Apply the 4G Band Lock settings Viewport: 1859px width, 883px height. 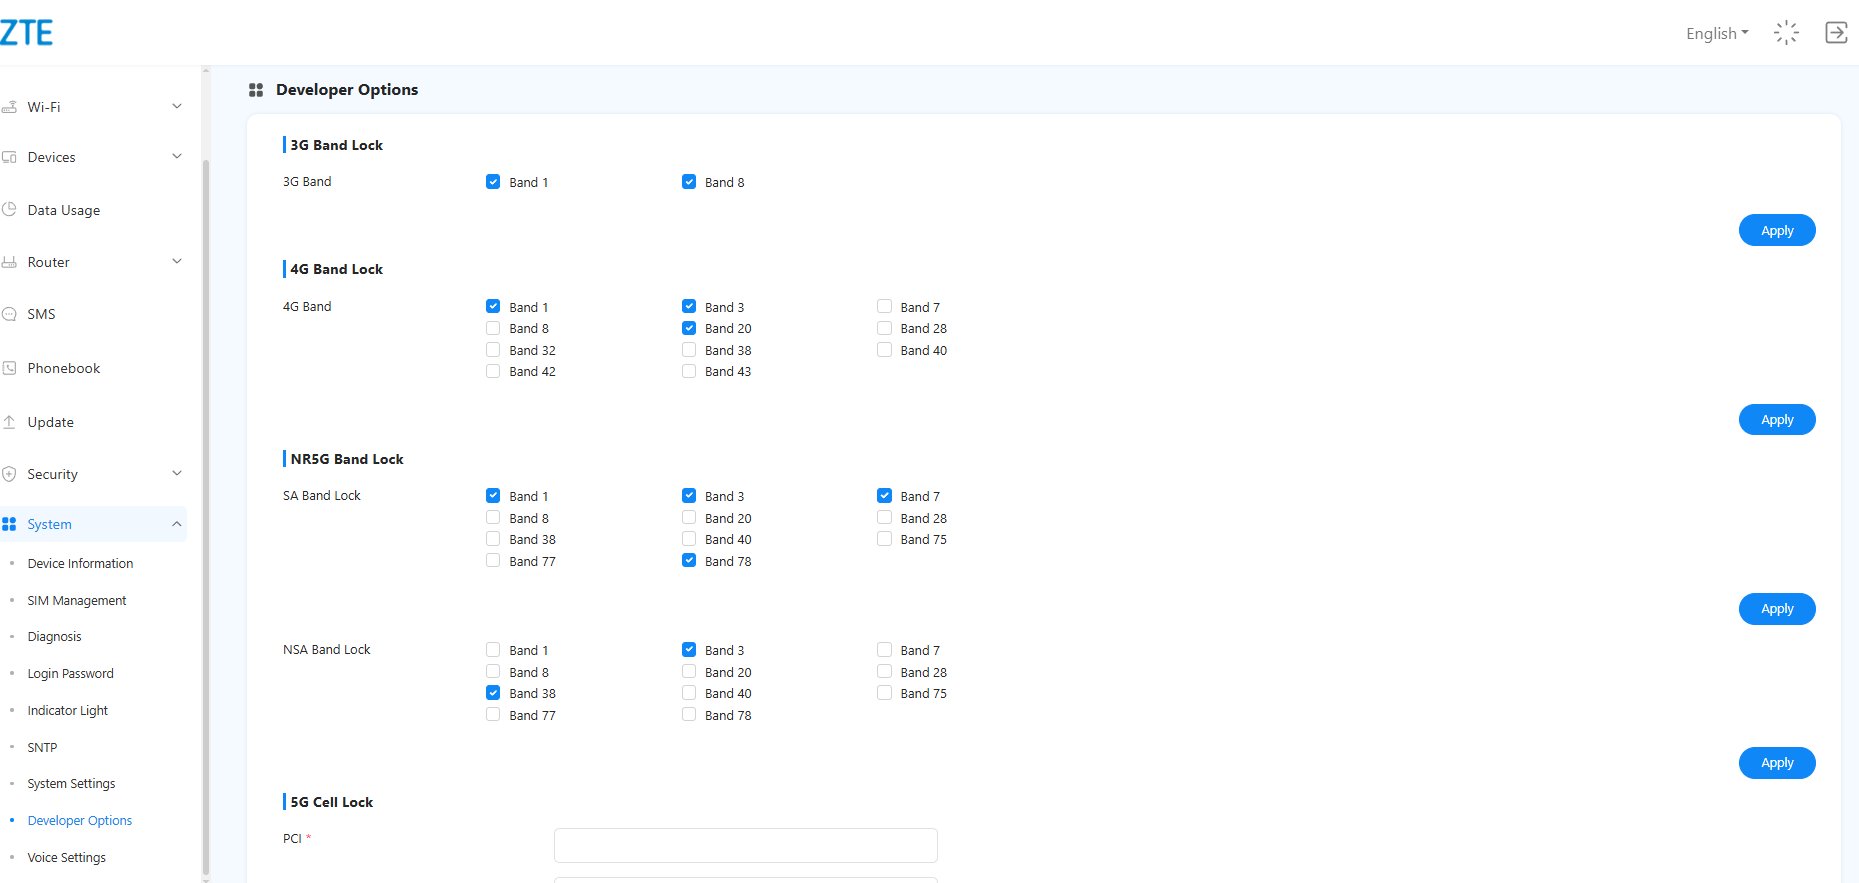pyautogui.click(x=1776, y=420)
